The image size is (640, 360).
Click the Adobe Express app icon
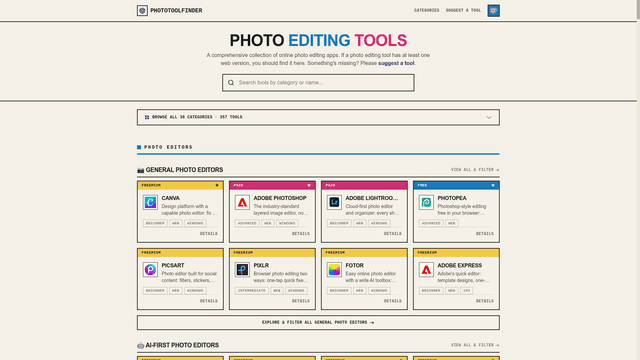click(x=426, y=270)
